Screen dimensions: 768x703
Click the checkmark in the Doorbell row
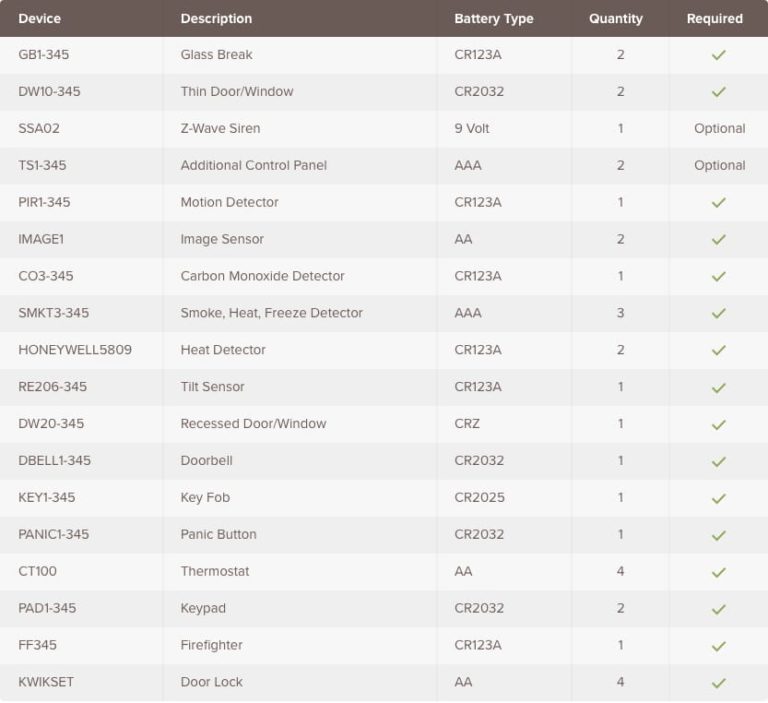click(x=718, y=462)
